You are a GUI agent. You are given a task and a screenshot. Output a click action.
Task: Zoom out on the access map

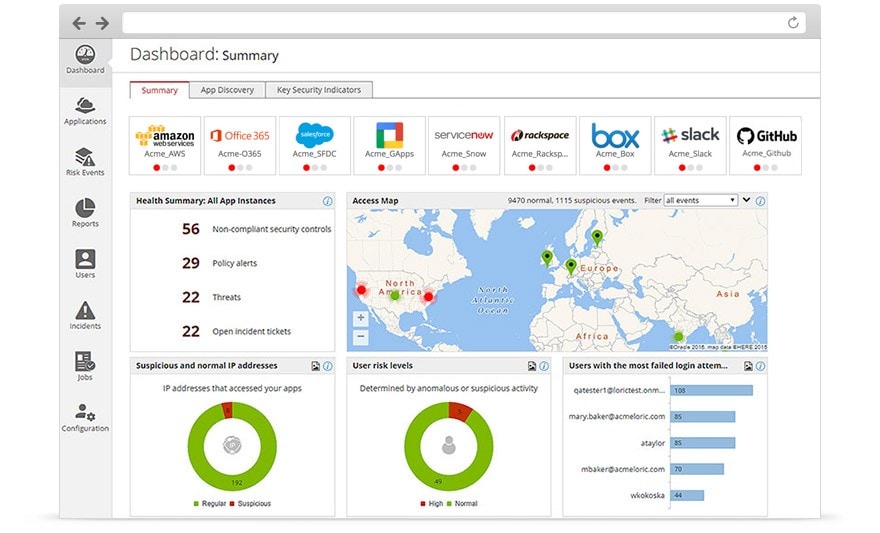point(361,337)
